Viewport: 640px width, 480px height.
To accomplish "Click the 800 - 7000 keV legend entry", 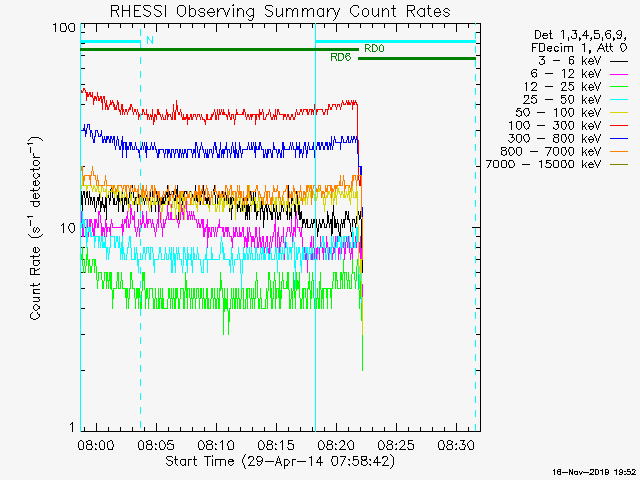I will coord(564,151).
